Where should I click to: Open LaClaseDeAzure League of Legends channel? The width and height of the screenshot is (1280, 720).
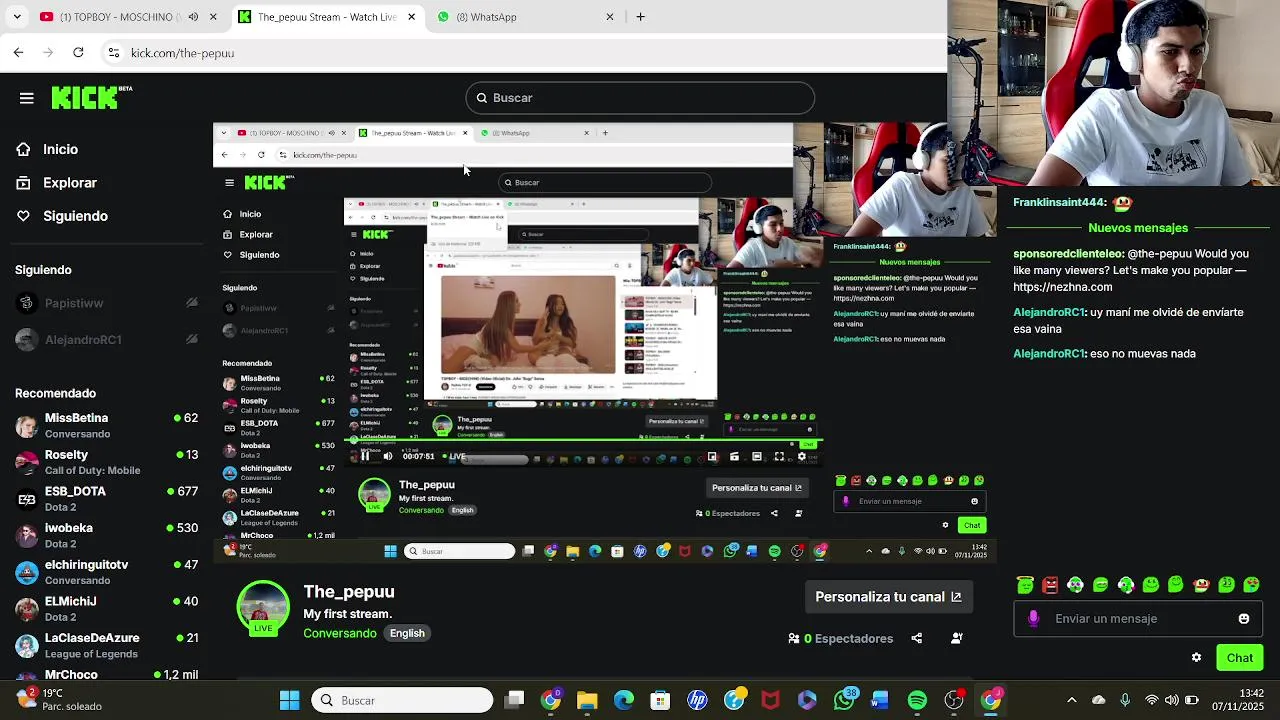(106, 645)
